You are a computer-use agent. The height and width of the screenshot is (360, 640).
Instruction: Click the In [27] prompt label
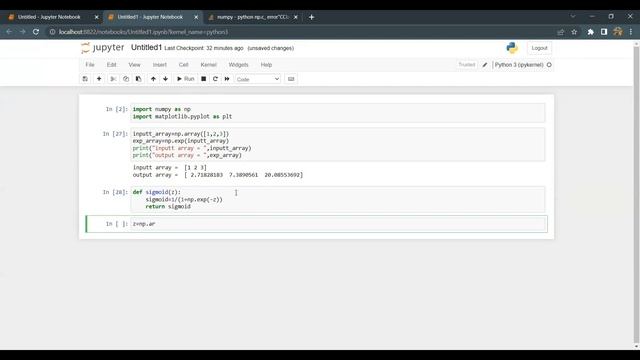coord(115,134)
